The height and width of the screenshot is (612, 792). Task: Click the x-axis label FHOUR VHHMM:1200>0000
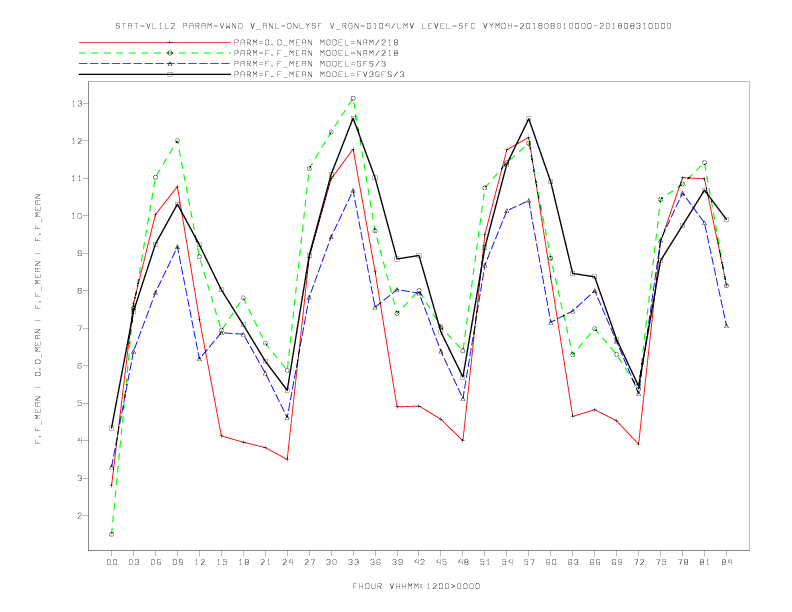click(416, 586)
